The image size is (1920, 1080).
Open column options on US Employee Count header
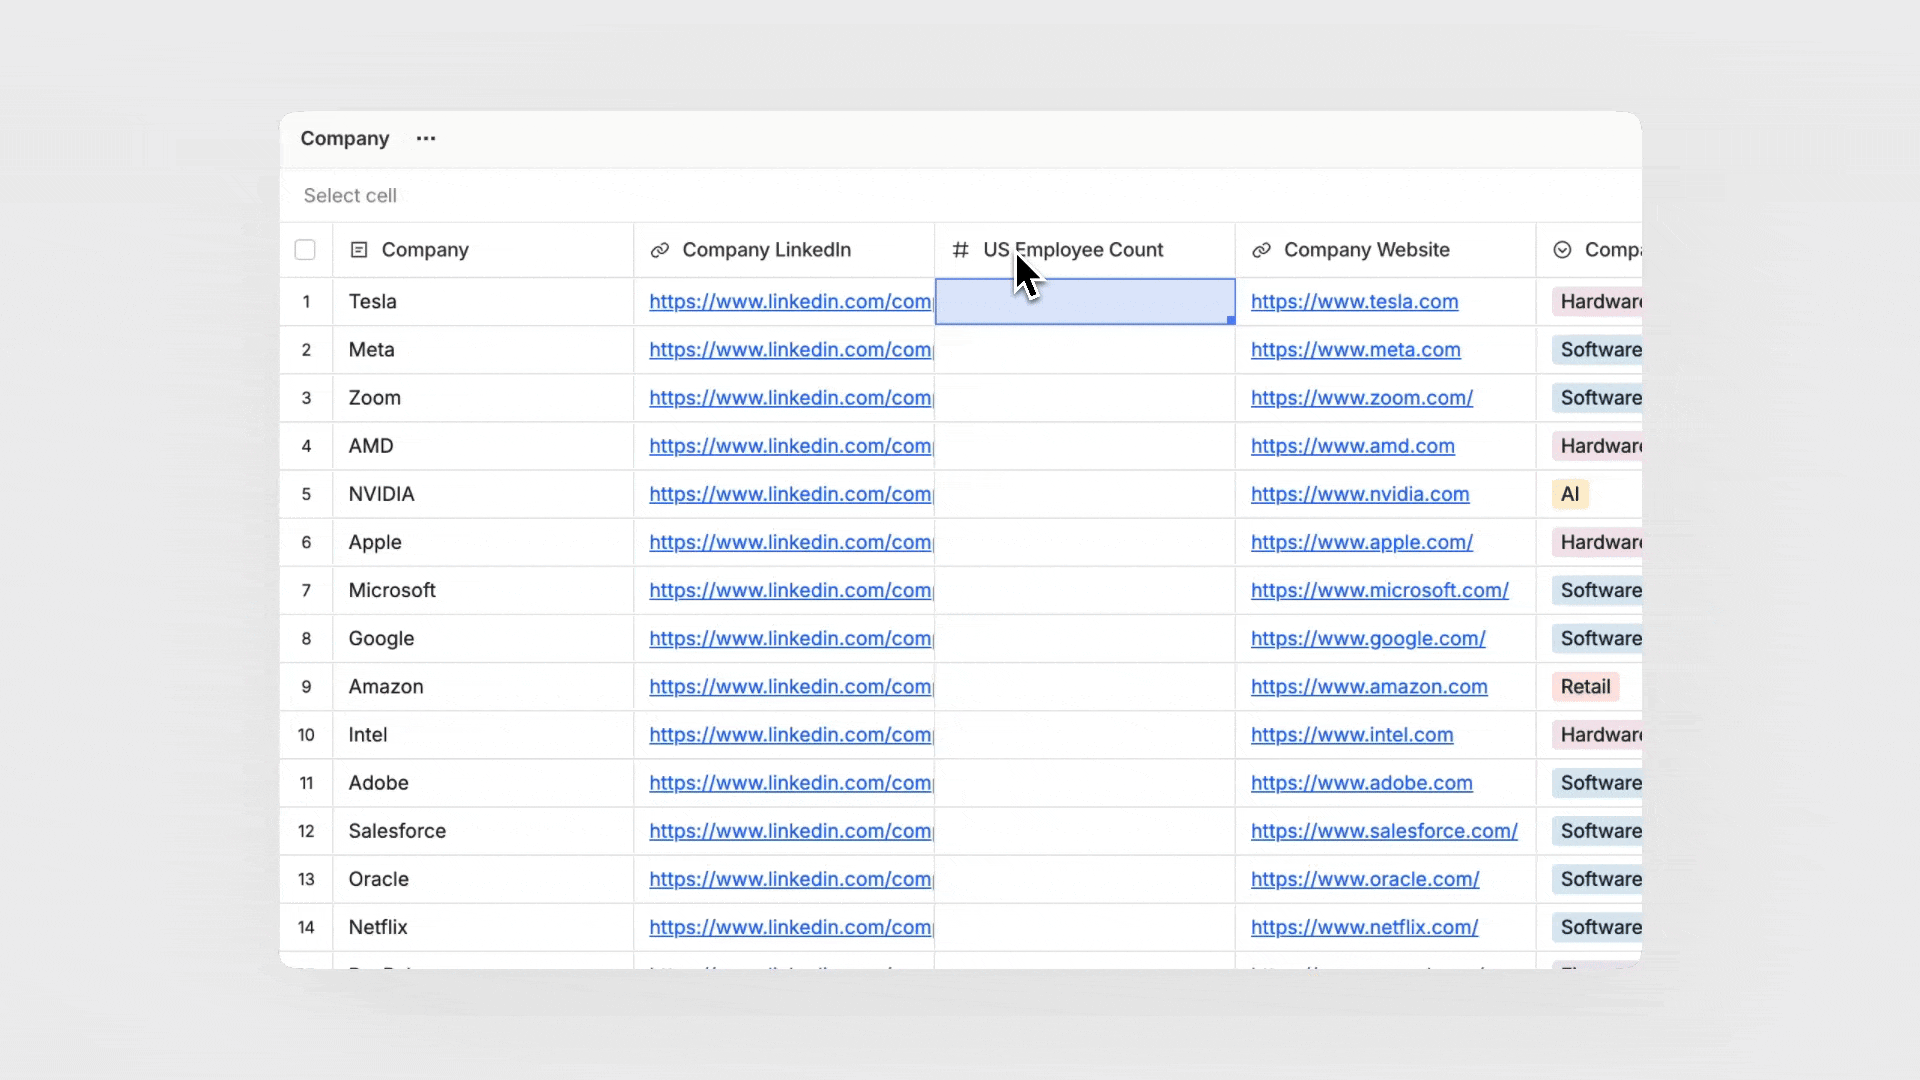point(1073,250)
